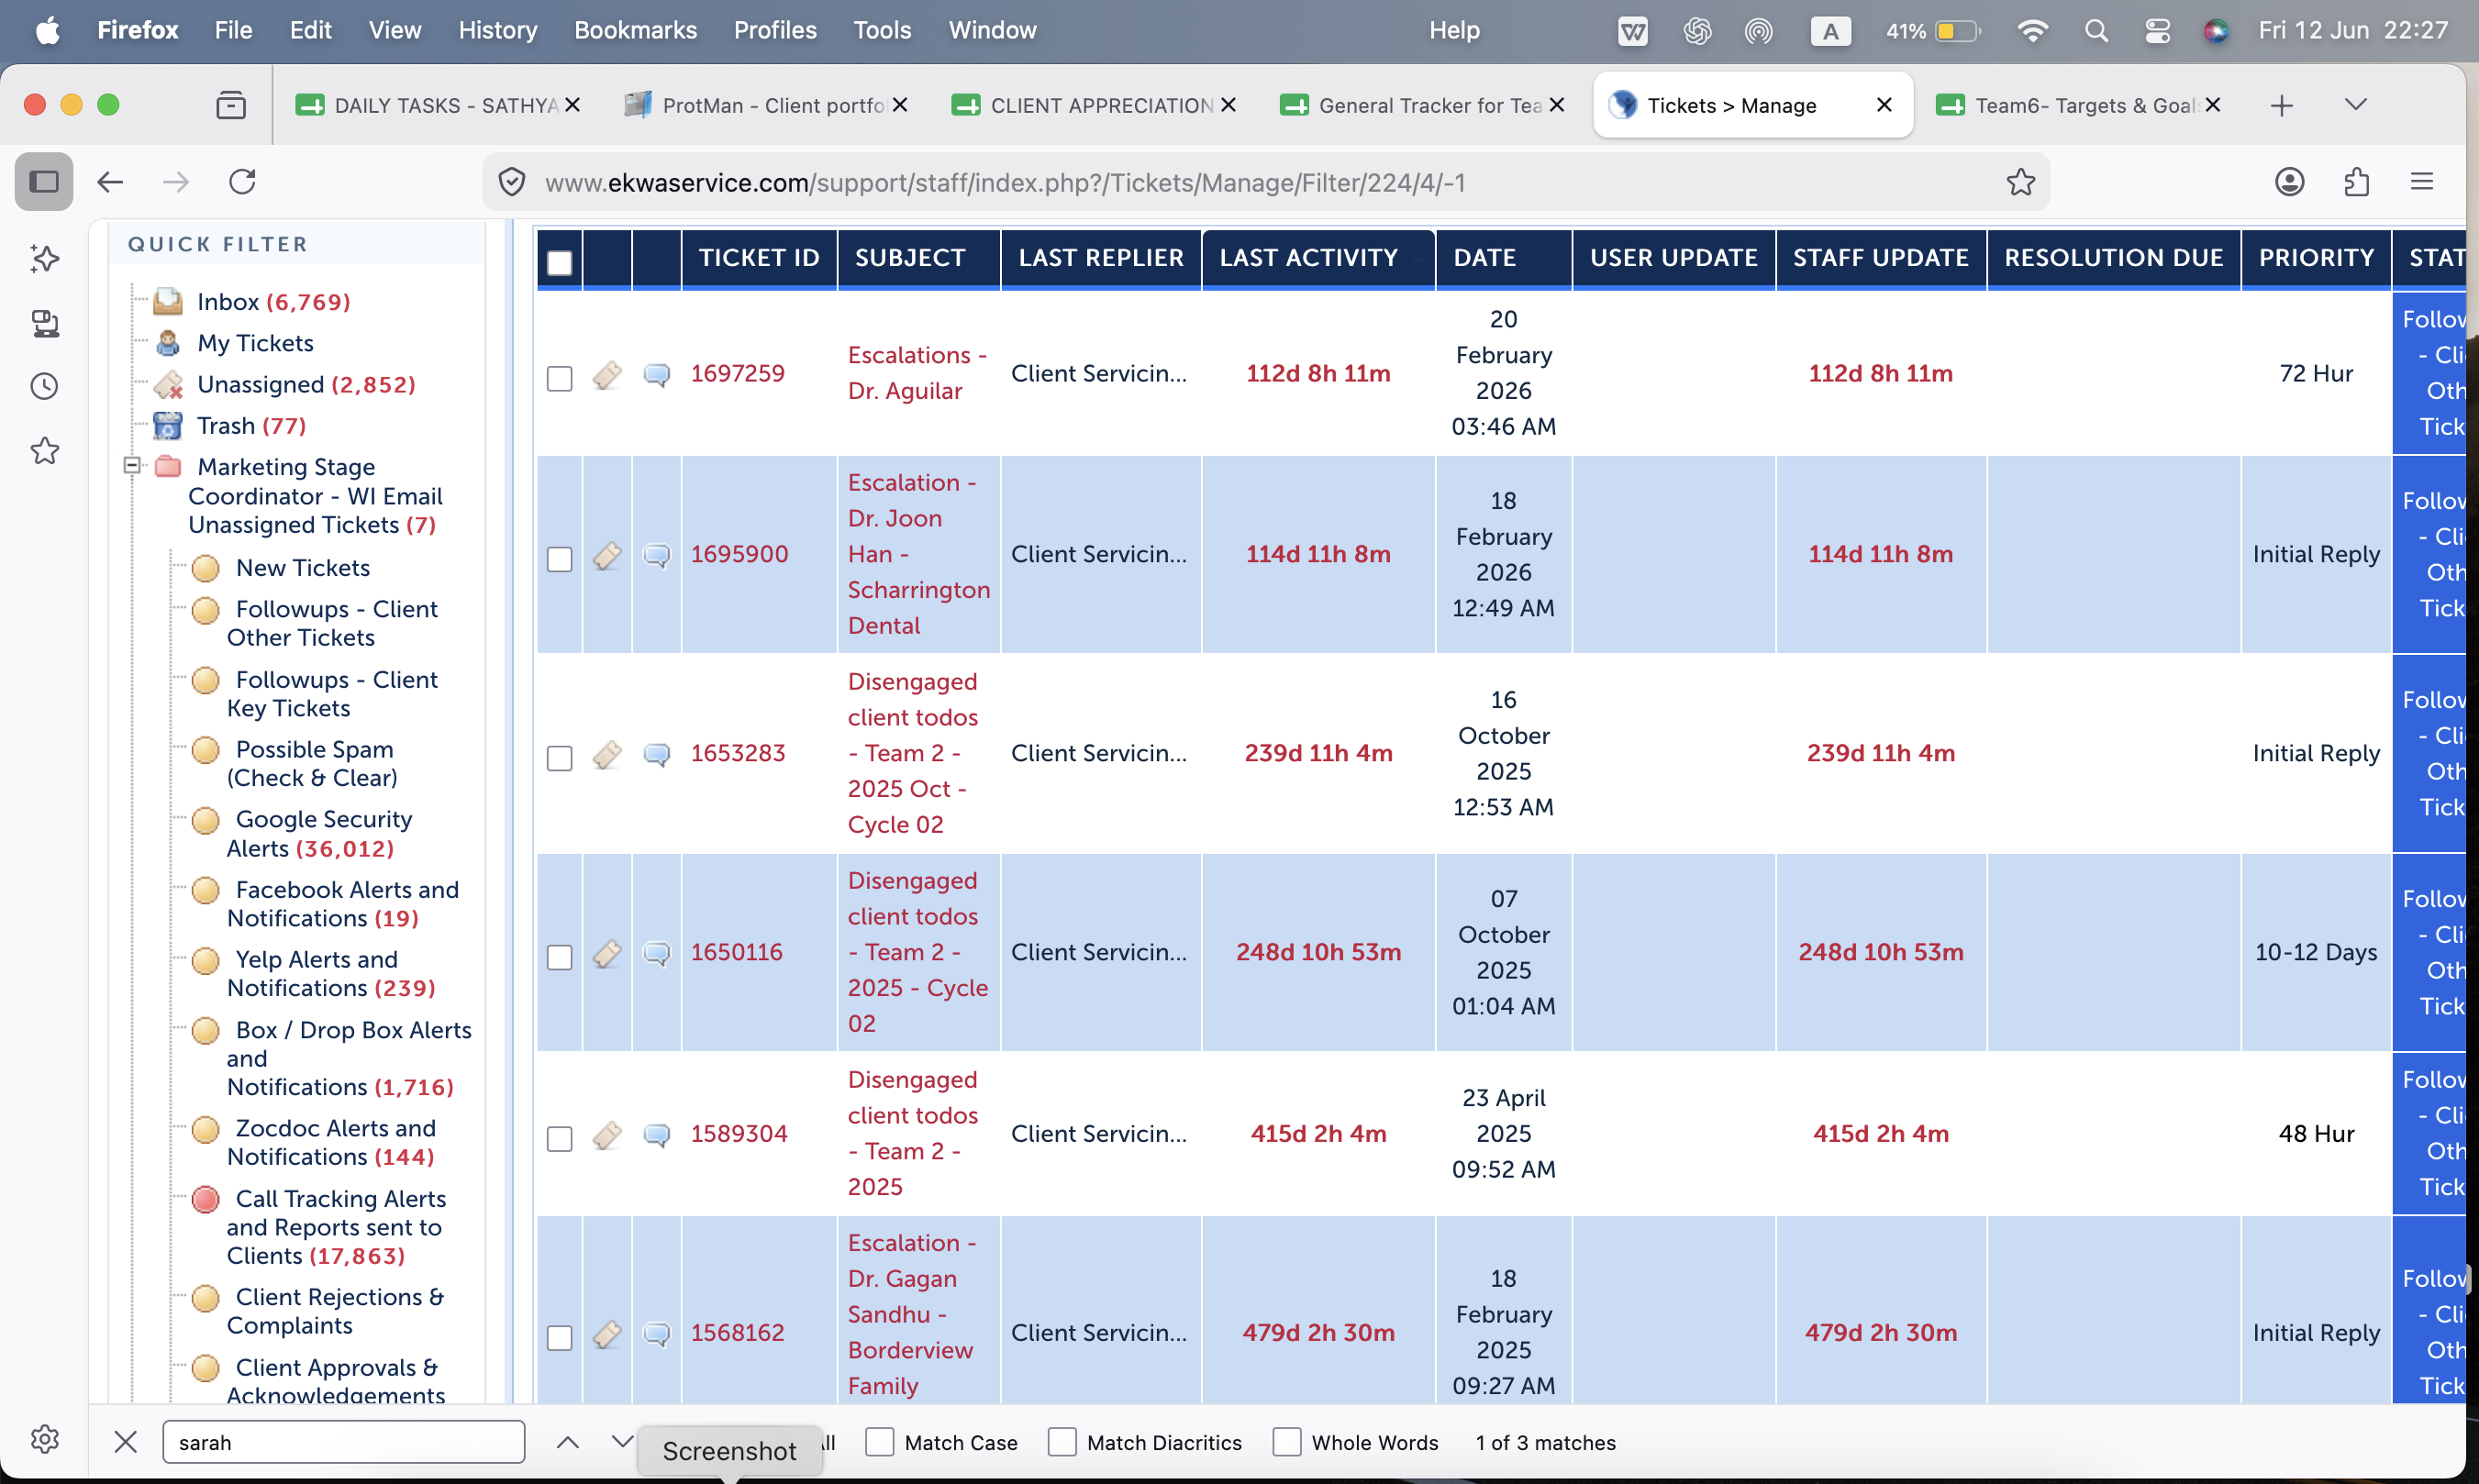
Task: Open ticket 1653283 link
Action: point(738,753)
